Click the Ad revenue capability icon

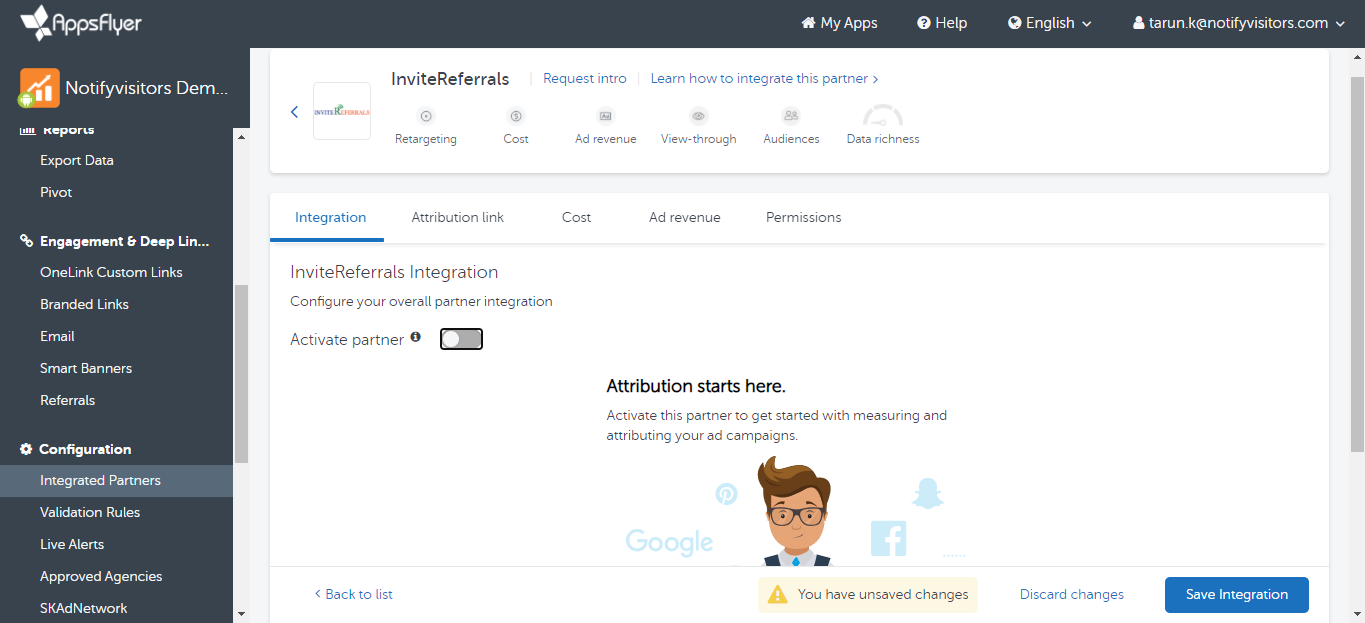point(606,116)
